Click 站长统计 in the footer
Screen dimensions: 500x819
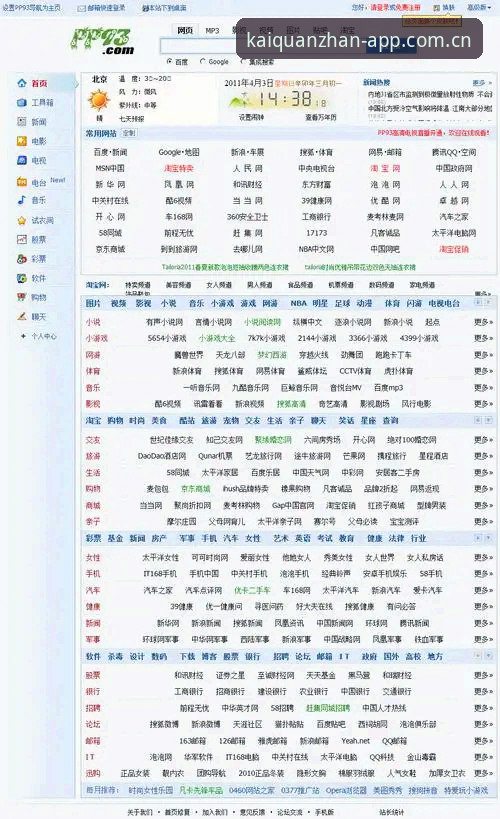point(391,812)
